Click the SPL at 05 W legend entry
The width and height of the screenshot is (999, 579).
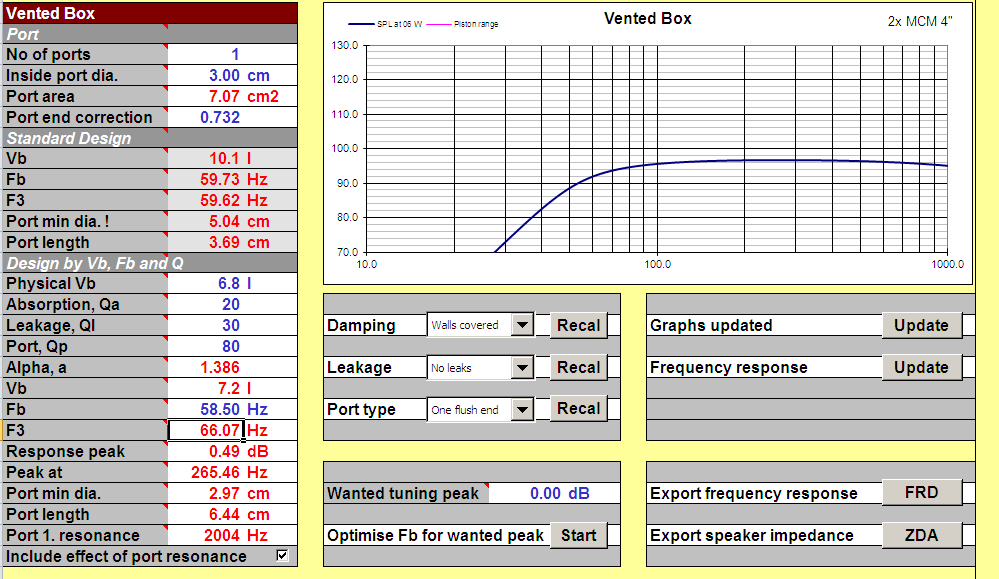click(x=385, y=24)
